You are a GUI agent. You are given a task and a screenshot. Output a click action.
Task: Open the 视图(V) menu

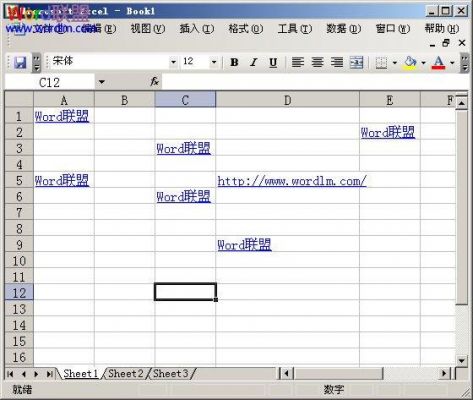coord(147,29)
